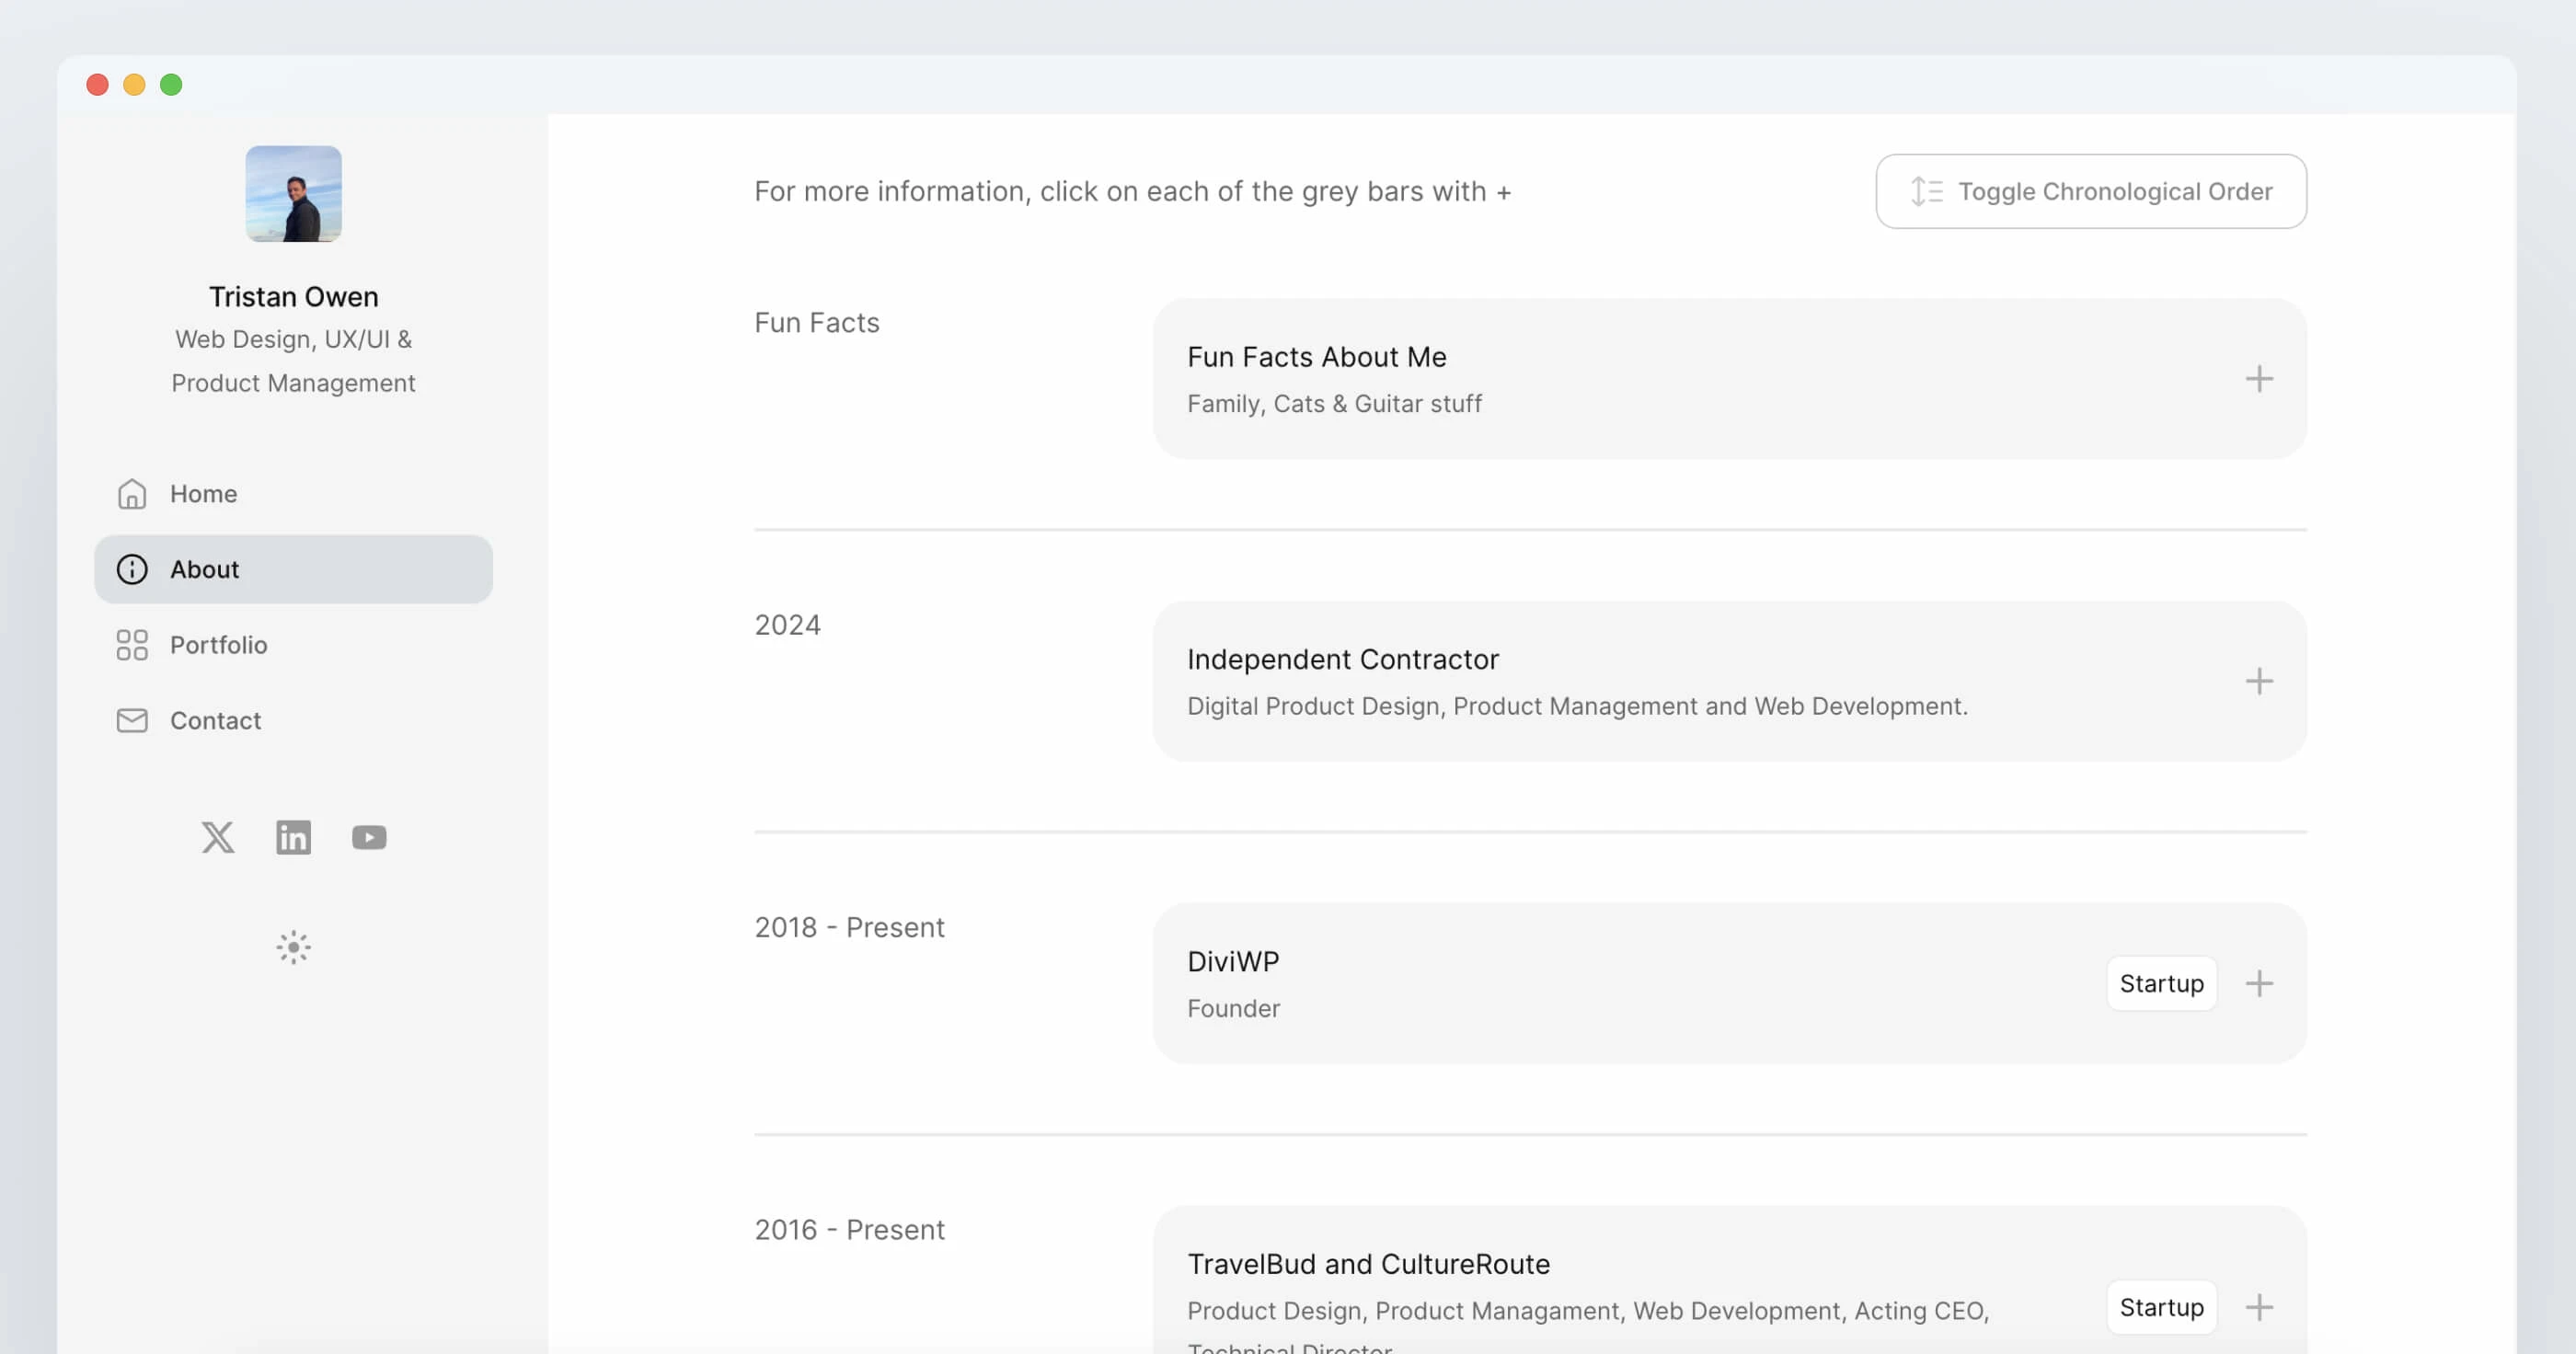Image resolution: width=2576 pixels, height=1354 pixels.
Task: Click the Contact envelope icon
Action: pos(132,720)
